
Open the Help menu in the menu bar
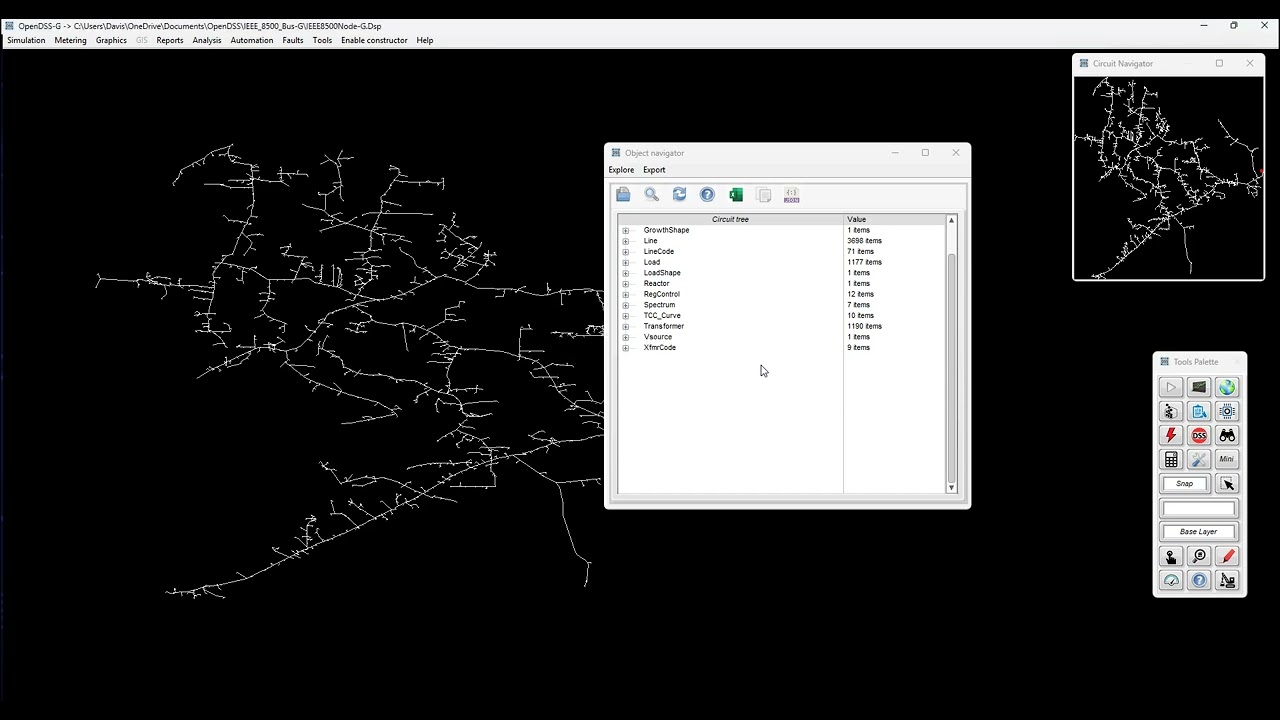[x=425, y=40]
